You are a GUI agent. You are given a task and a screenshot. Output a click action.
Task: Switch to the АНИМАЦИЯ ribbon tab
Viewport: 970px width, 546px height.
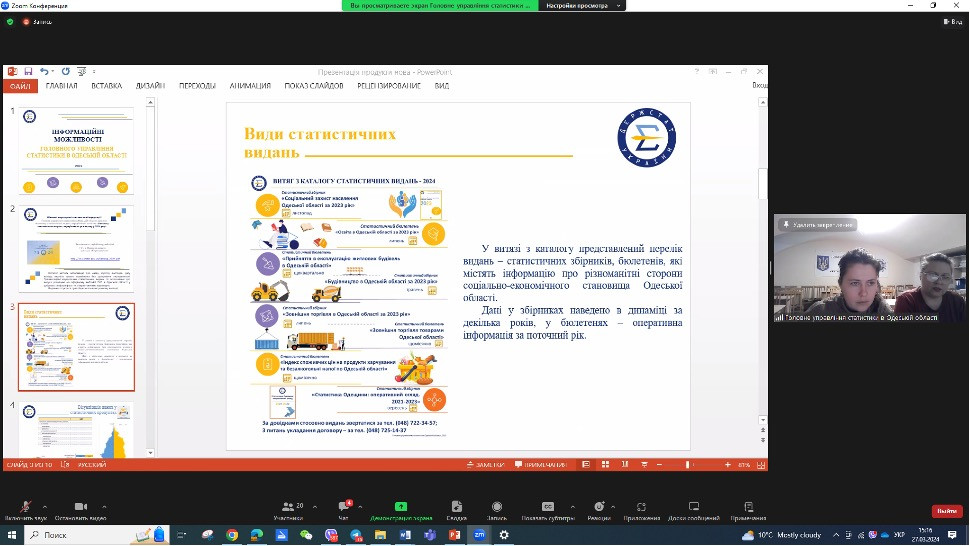point(250,86)
